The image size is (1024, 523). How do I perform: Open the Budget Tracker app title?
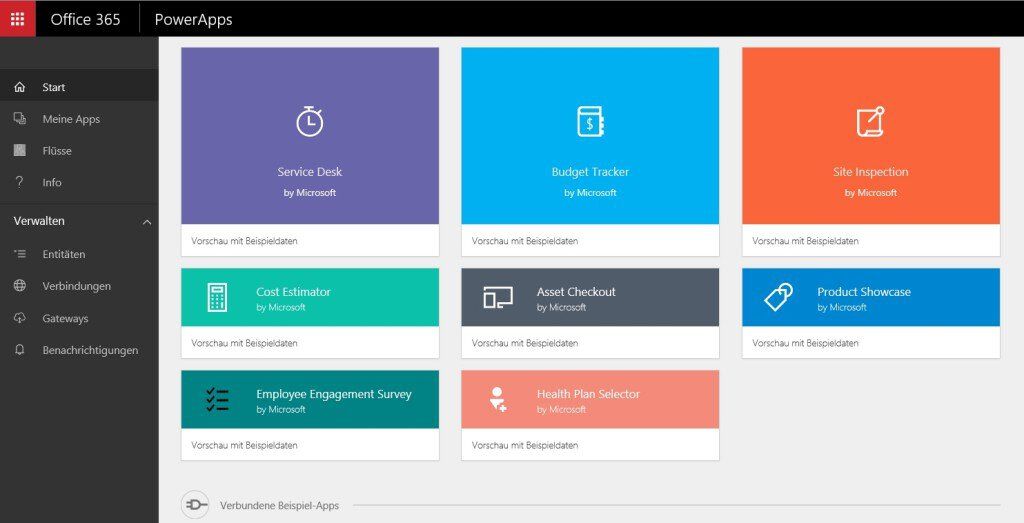(x=590, y=172)
